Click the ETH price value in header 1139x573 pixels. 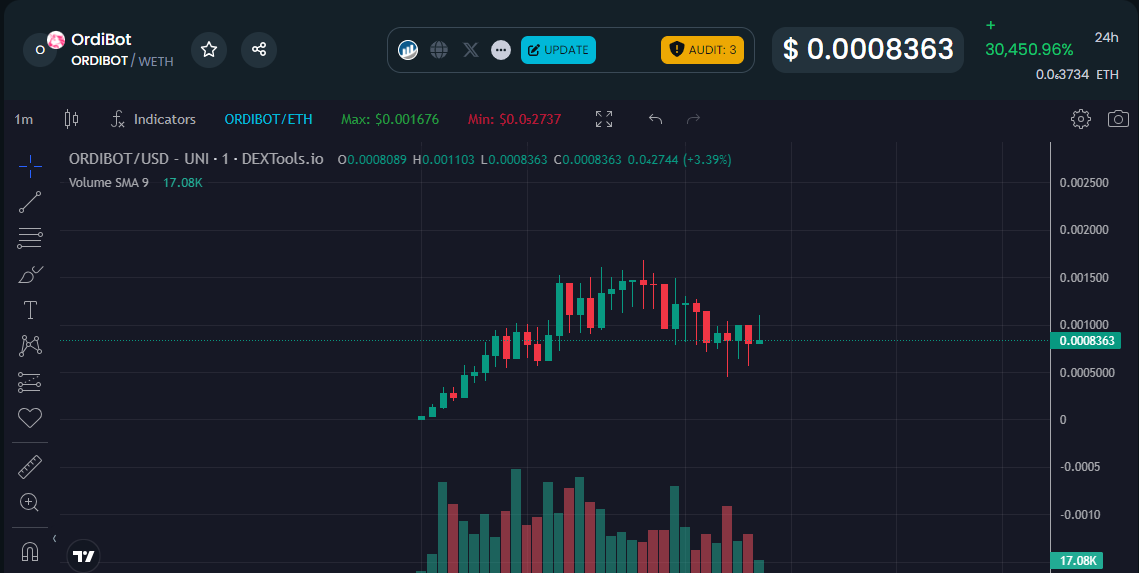click(1077, 74)
